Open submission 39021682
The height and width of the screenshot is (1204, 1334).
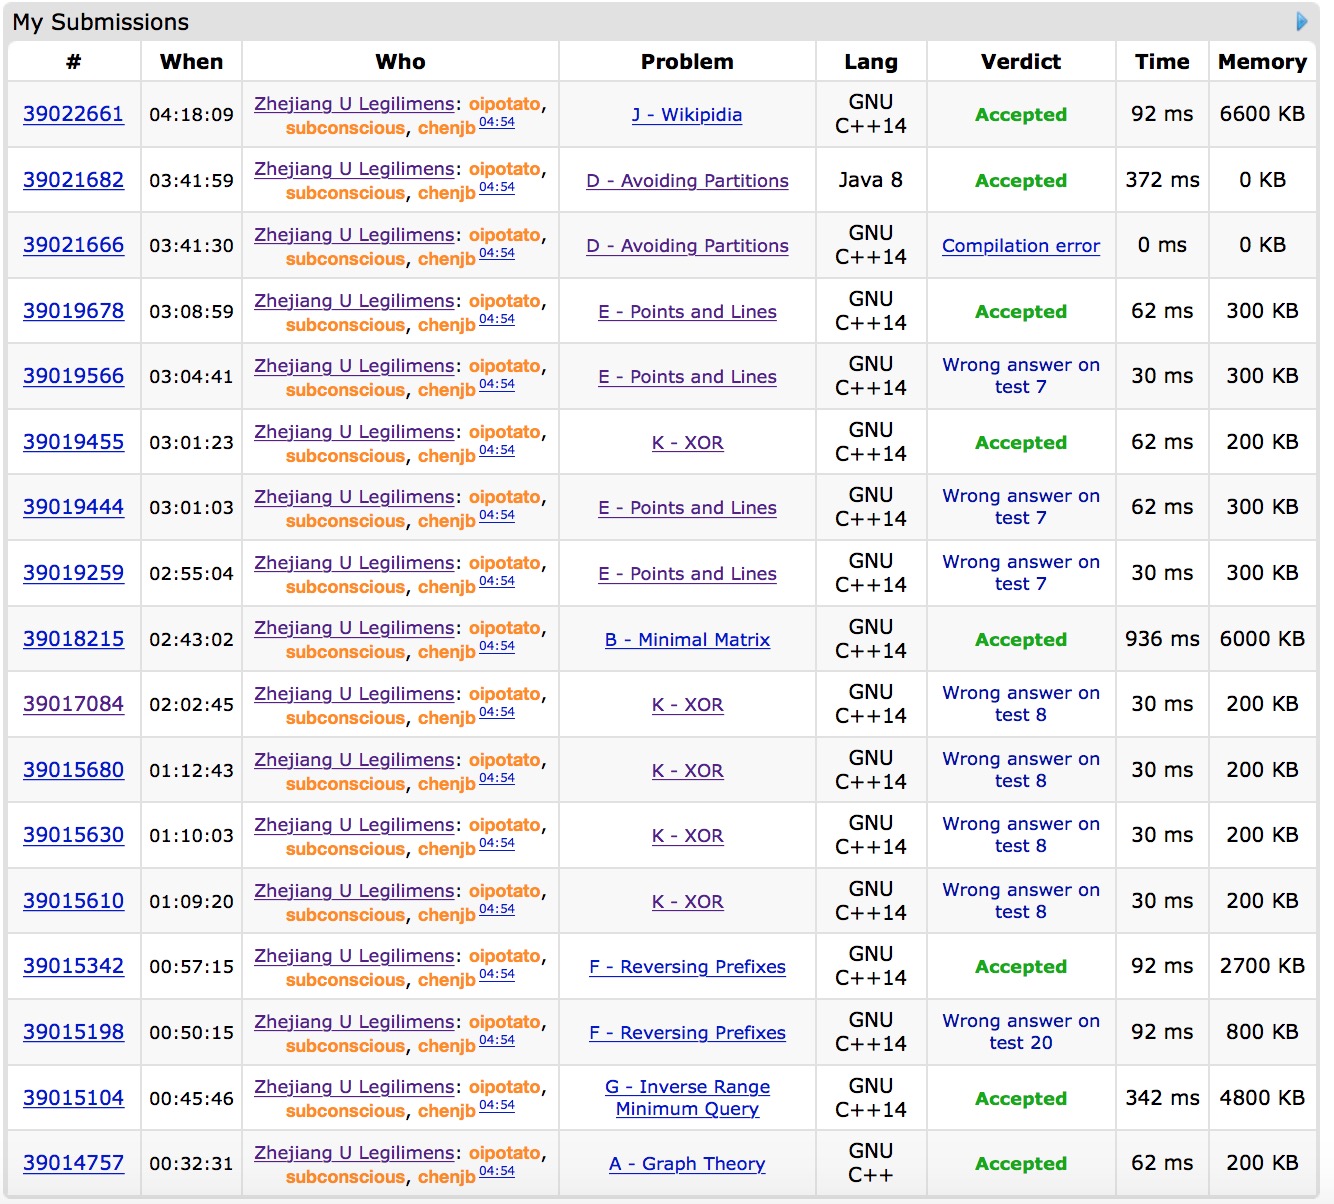(73, 180)
